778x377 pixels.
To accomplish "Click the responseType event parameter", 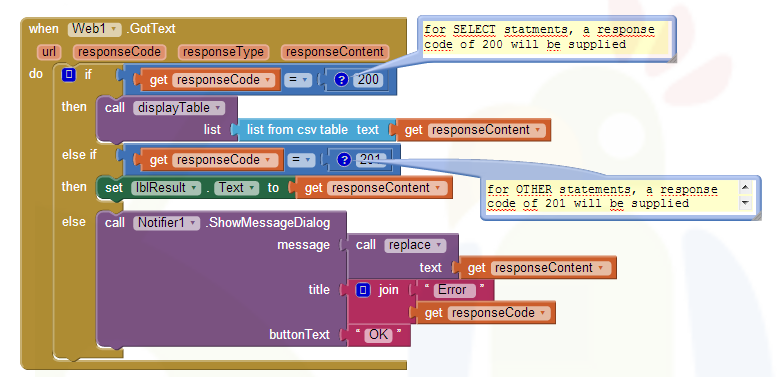I will click(223, 52).
